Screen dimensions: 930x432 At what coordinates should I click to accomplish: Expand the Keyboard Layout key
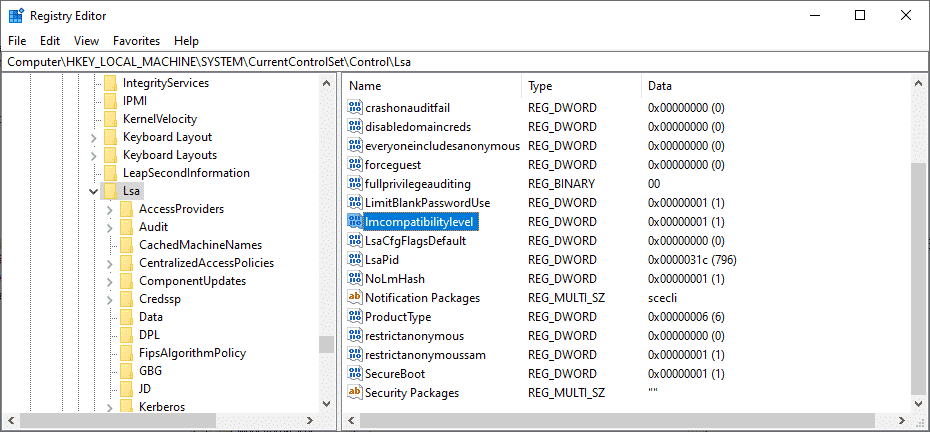(x=94, y=137)
